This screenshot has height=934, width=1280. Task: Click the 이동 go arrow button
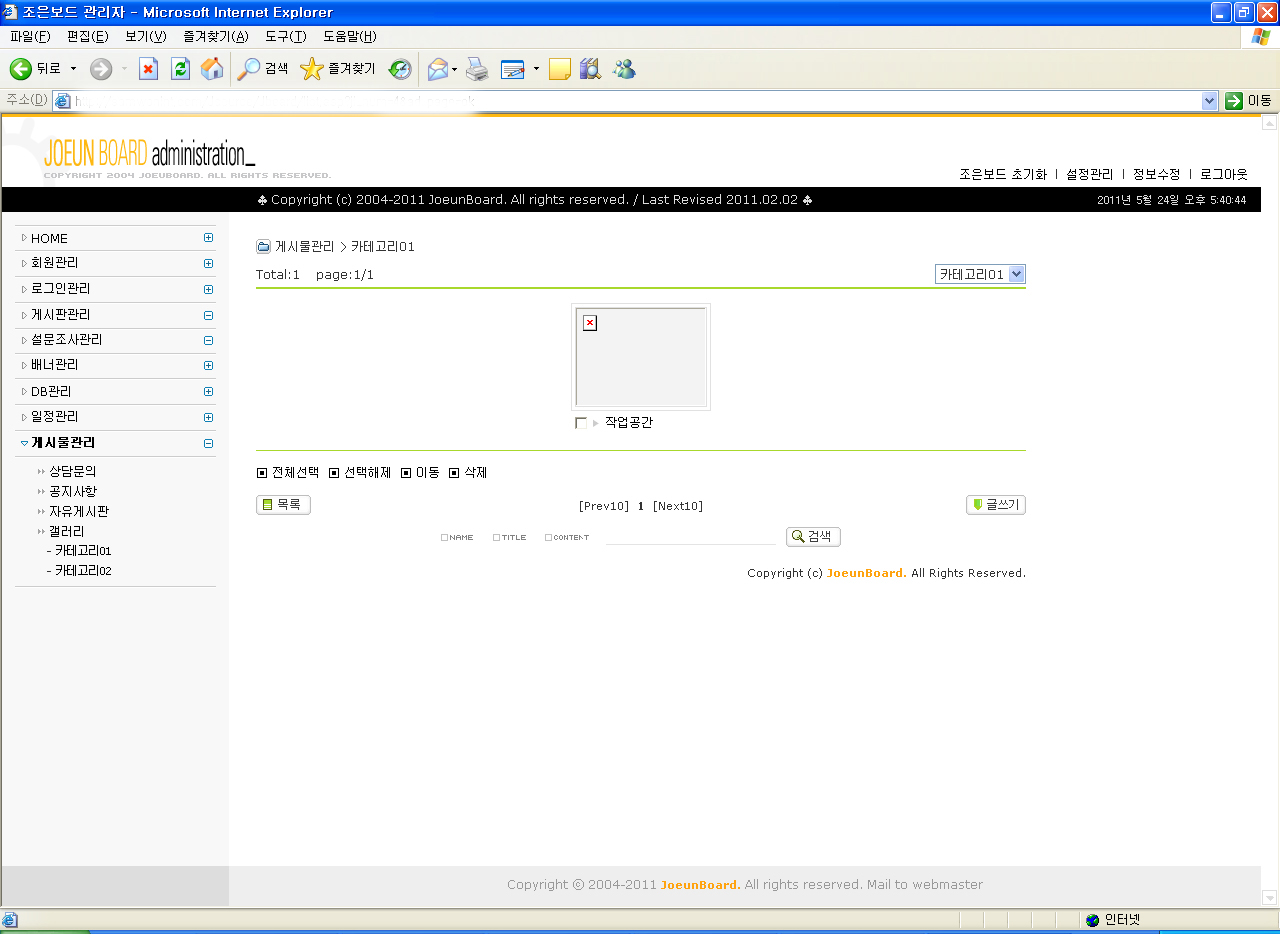[x=1249, y=100]
